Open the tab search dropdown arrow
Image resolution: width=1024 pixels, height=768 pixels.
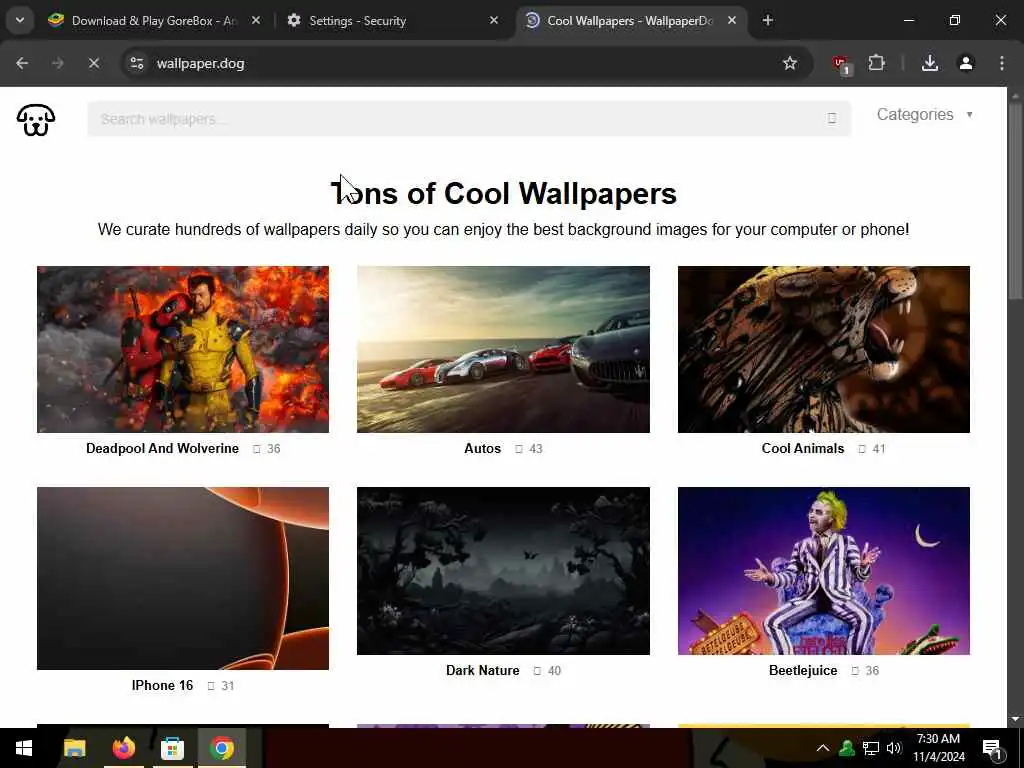tap(20, 20)
